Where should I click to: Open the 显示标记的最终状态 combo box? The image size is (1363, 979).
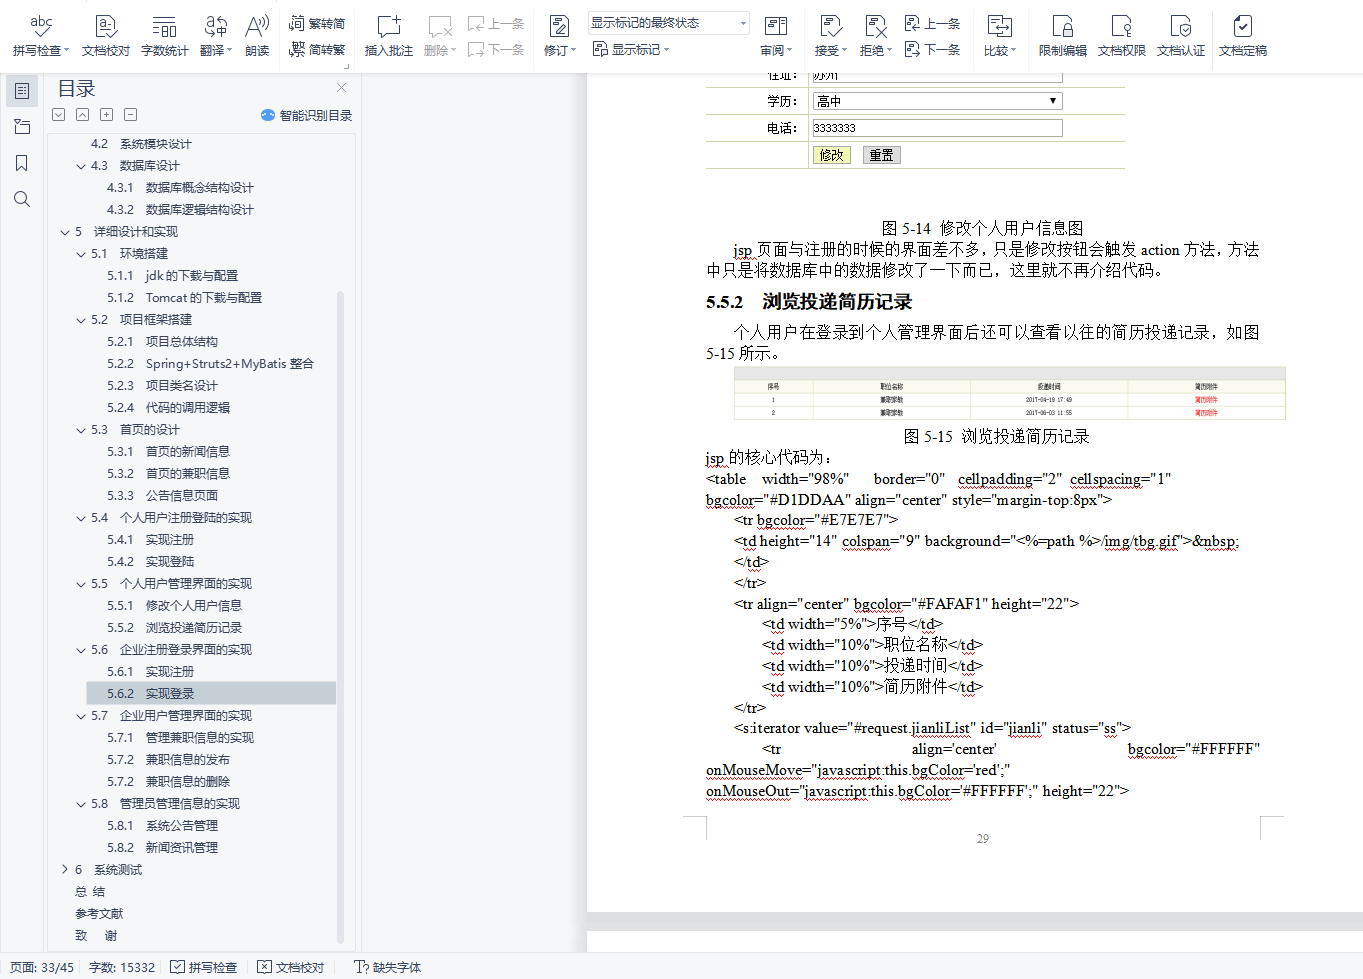(668, 23)
